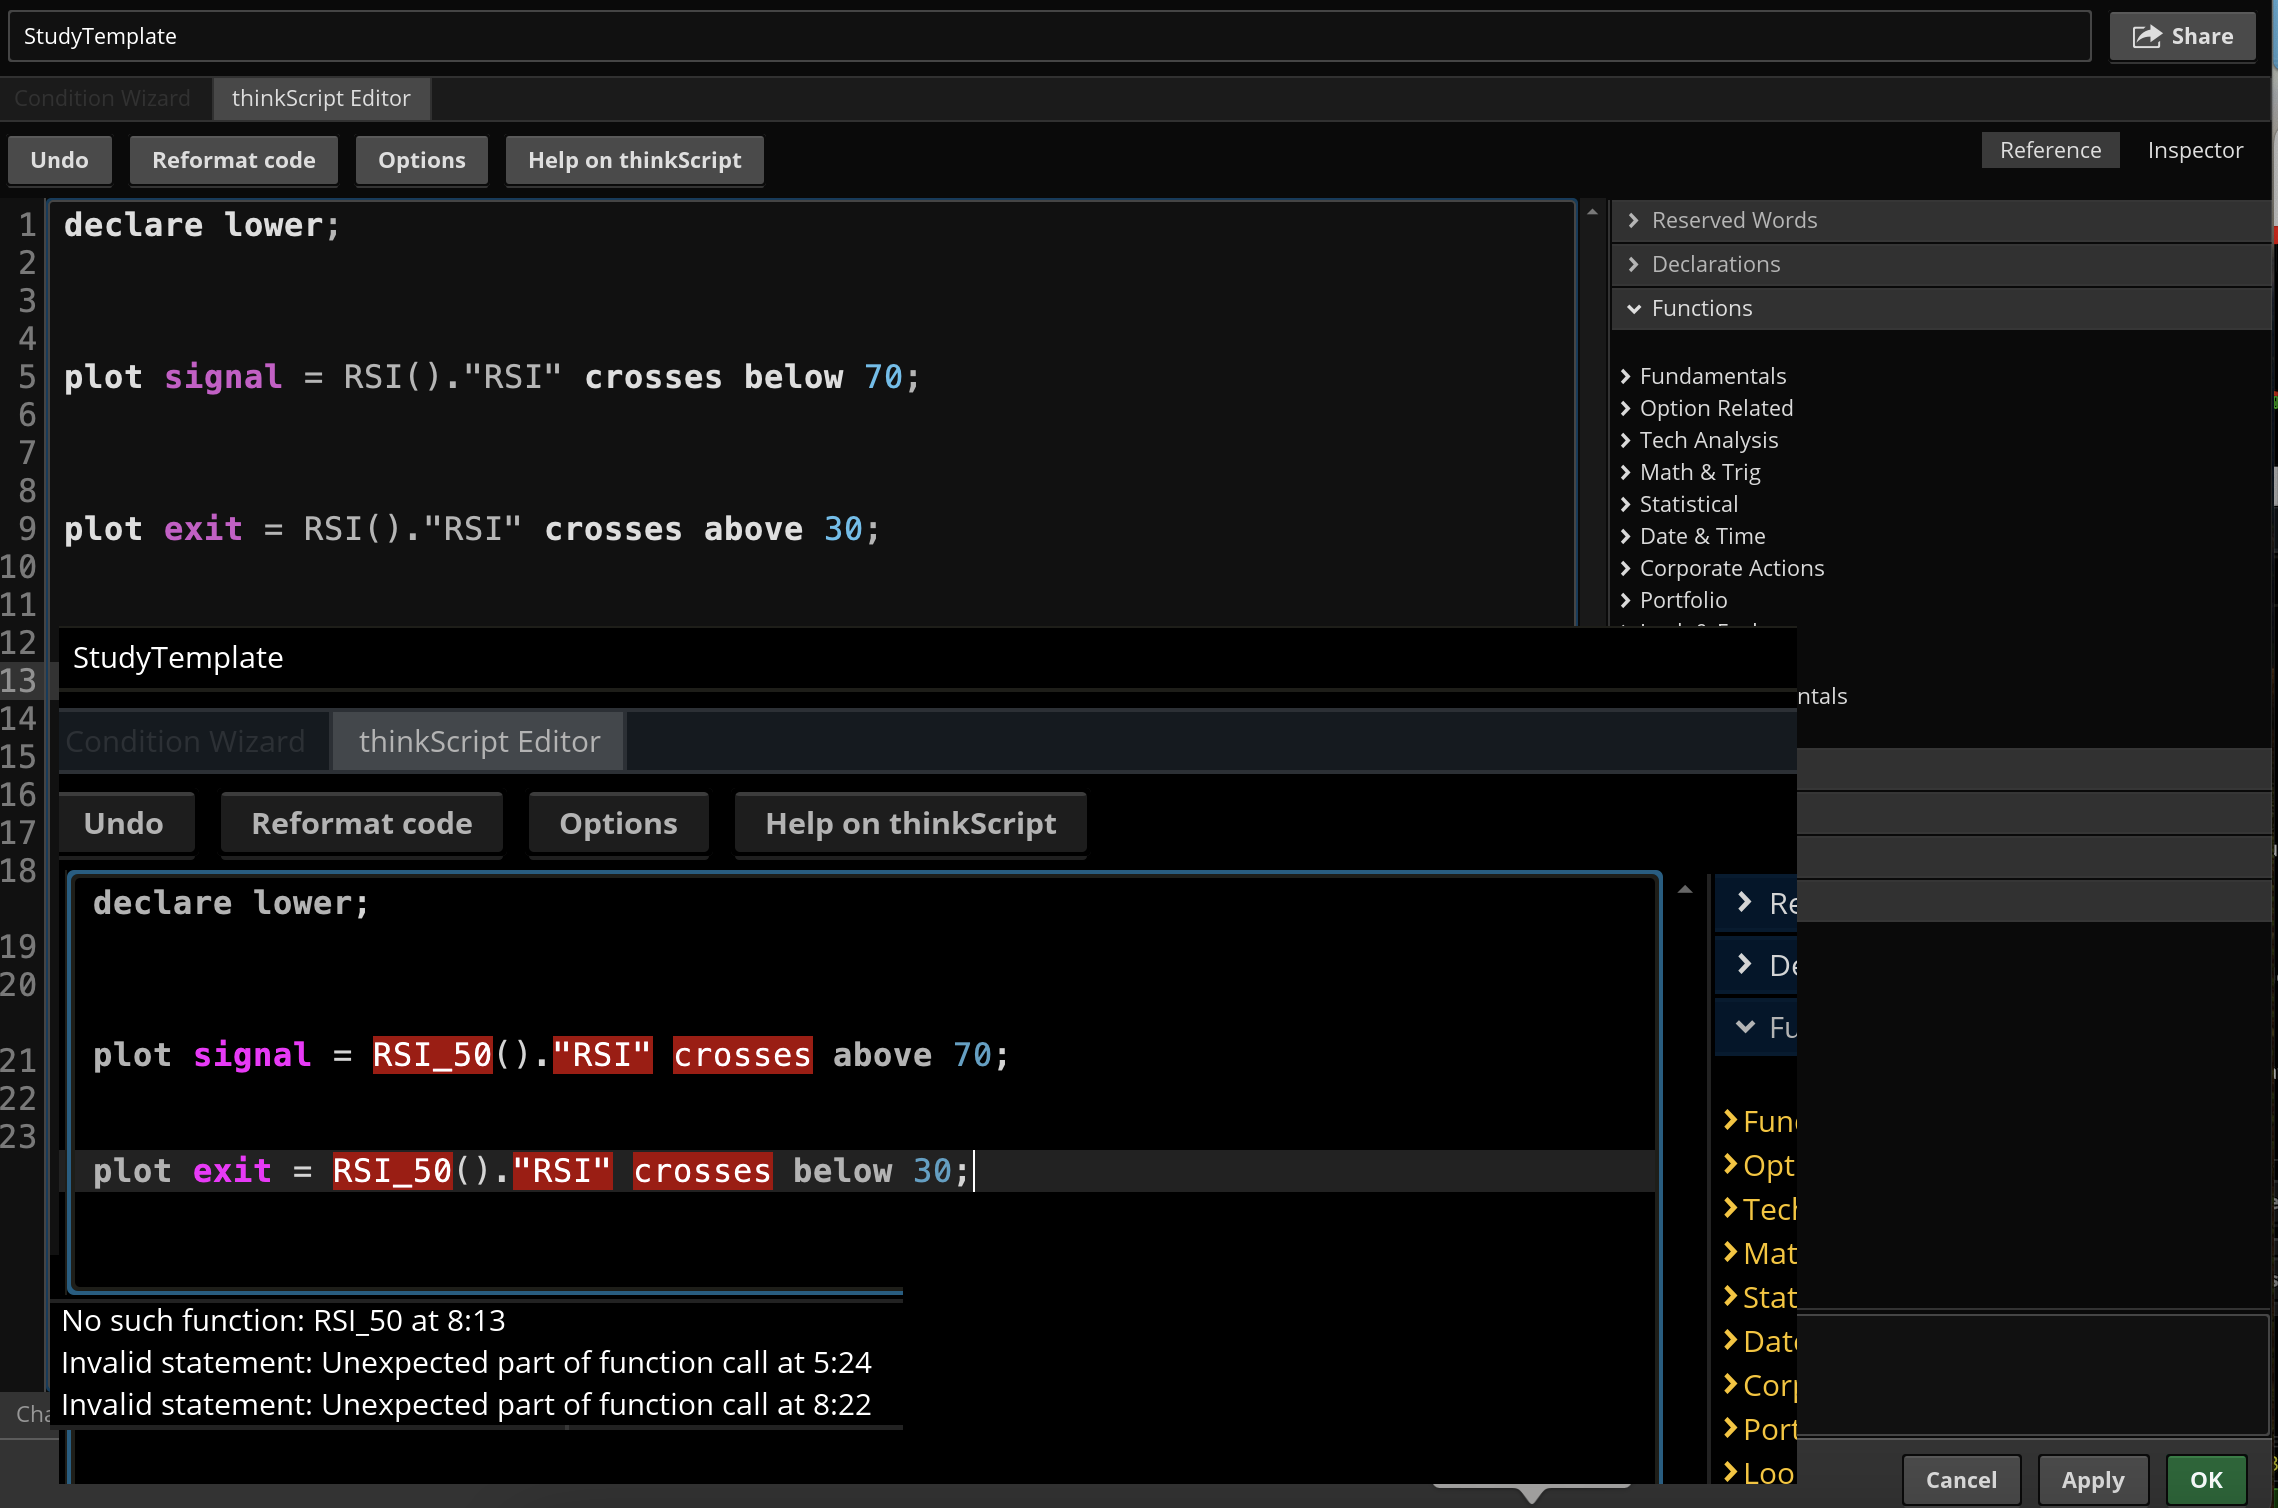Click highlighted RSI_50 in plot signal line

[433, 1055]
